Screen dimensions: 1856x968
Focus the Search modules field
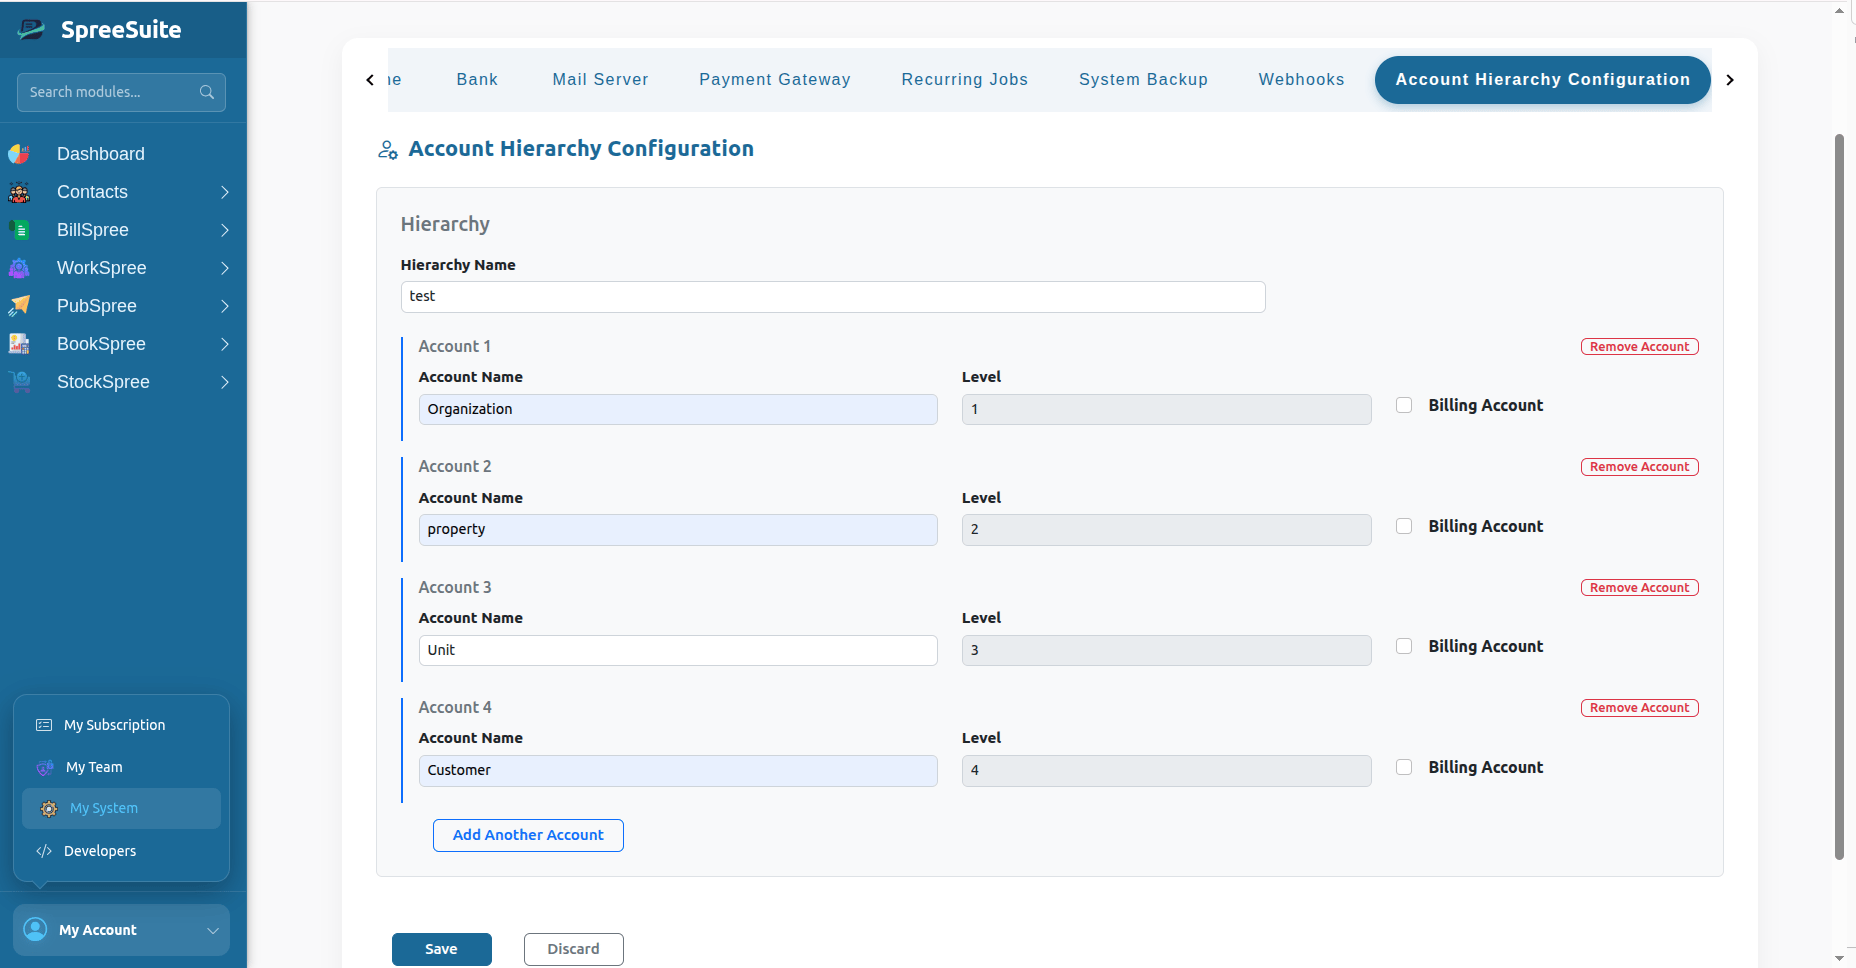coord(121,92)
